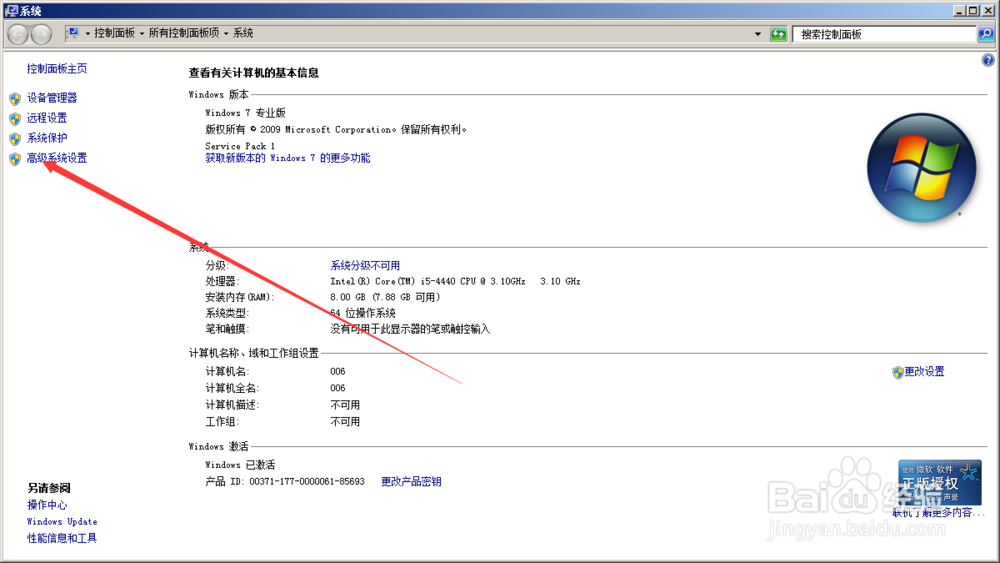
Task: Click the Forward navigation arrow button
Action: (x=41, y=34)
